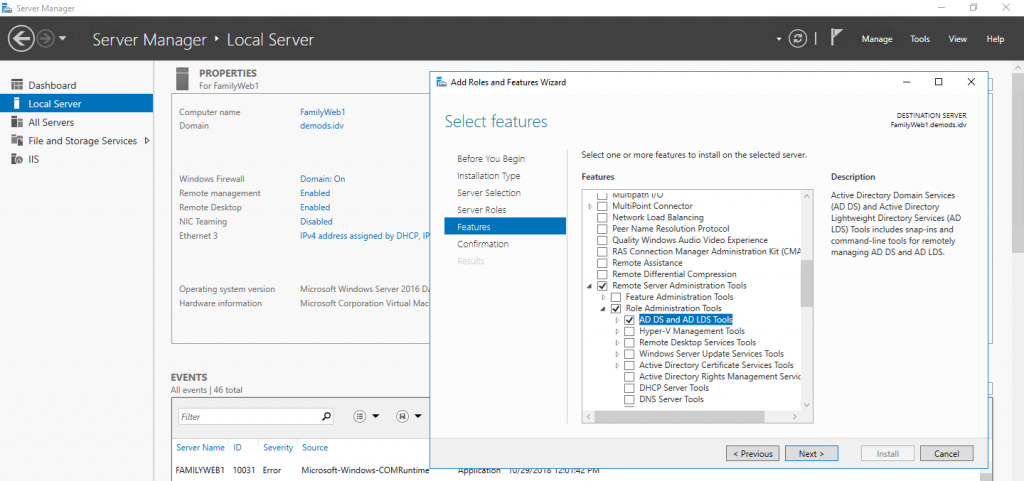This screenshot has height=481, width=1024.
Task: Click the Previous button in the wizard
Action: coord(752,454)
